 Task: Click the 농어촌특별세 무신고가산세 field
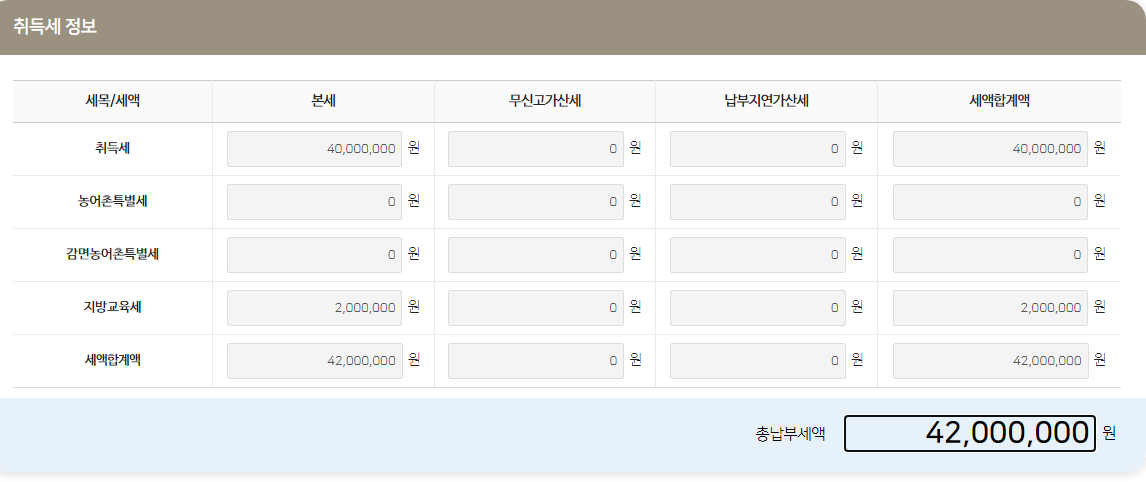click(536, 202)
